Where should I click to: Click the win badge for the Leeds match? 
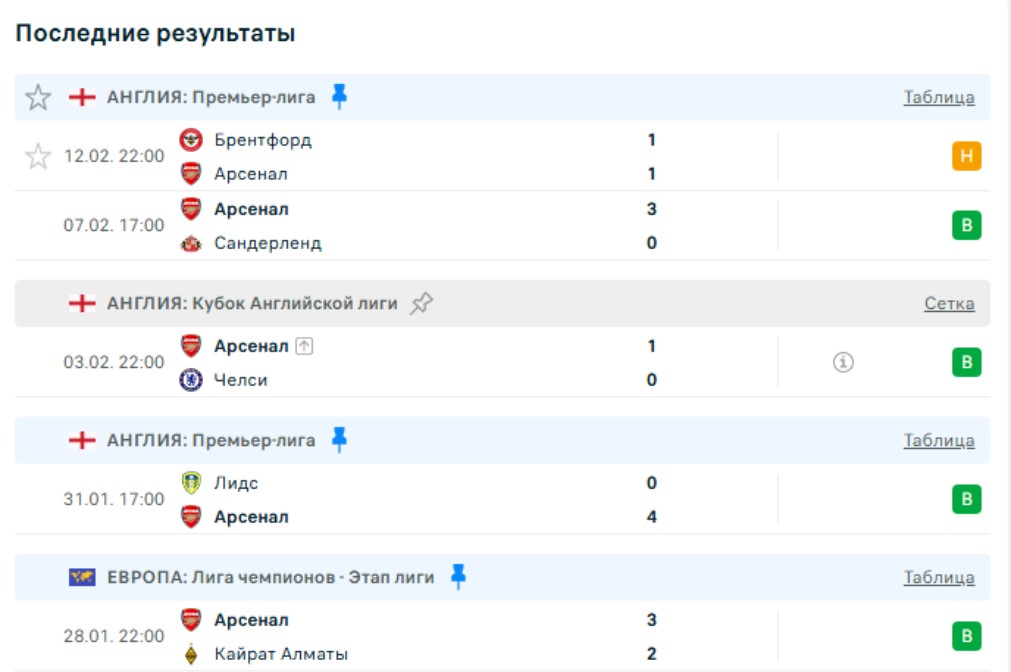click(x=966, y=499)
